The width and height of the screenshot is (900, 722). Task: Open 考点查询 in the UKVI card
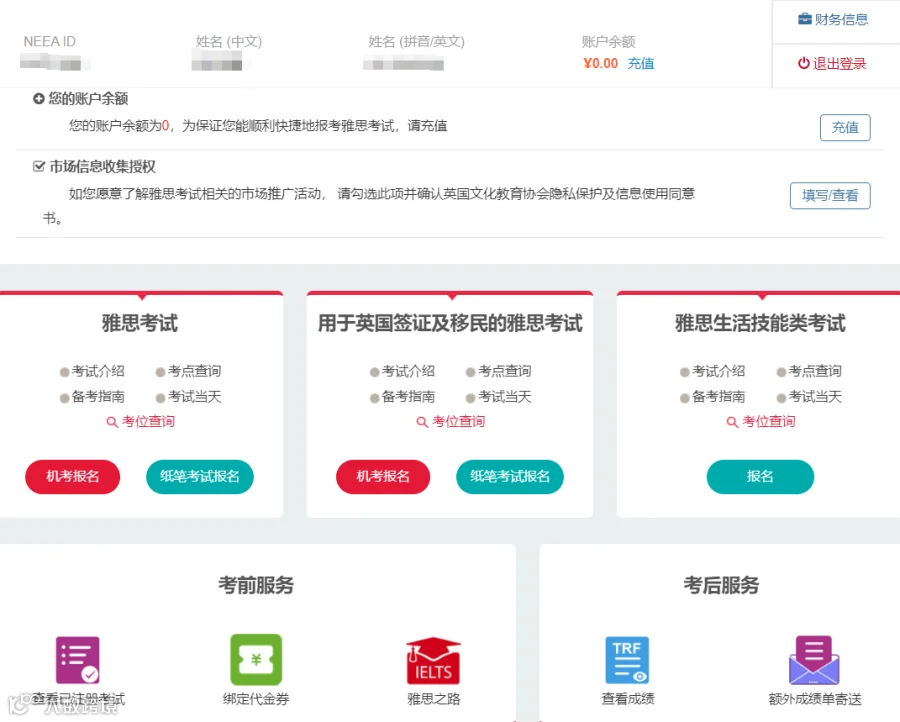click(x=502, y=370)
